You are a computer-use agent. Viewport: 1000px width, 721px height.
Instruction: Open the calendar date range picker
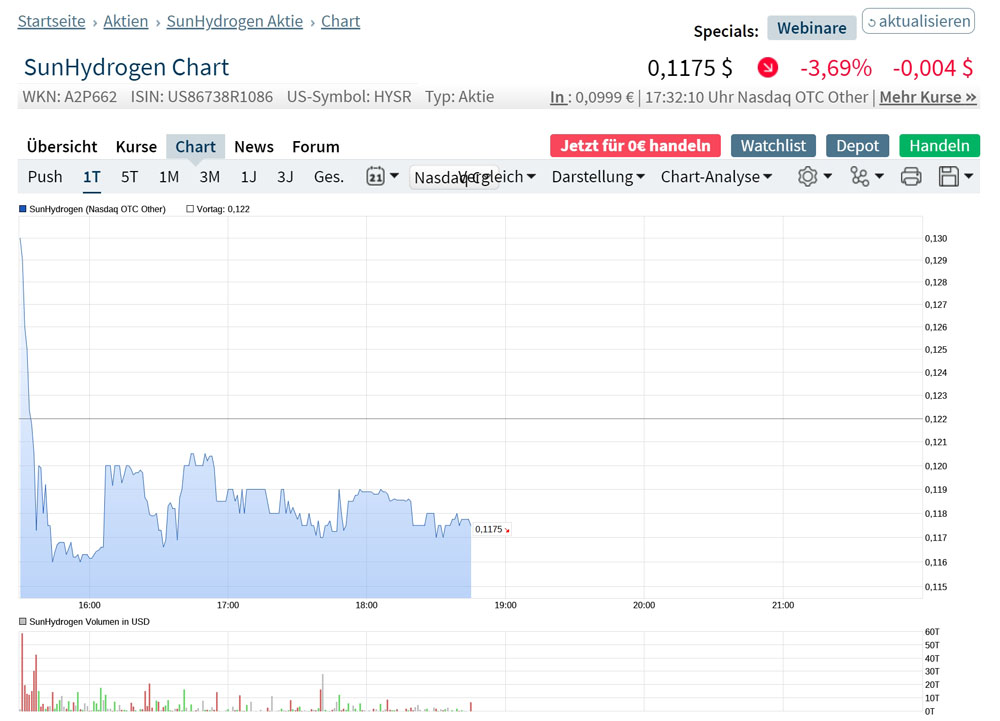click(382, 177)
